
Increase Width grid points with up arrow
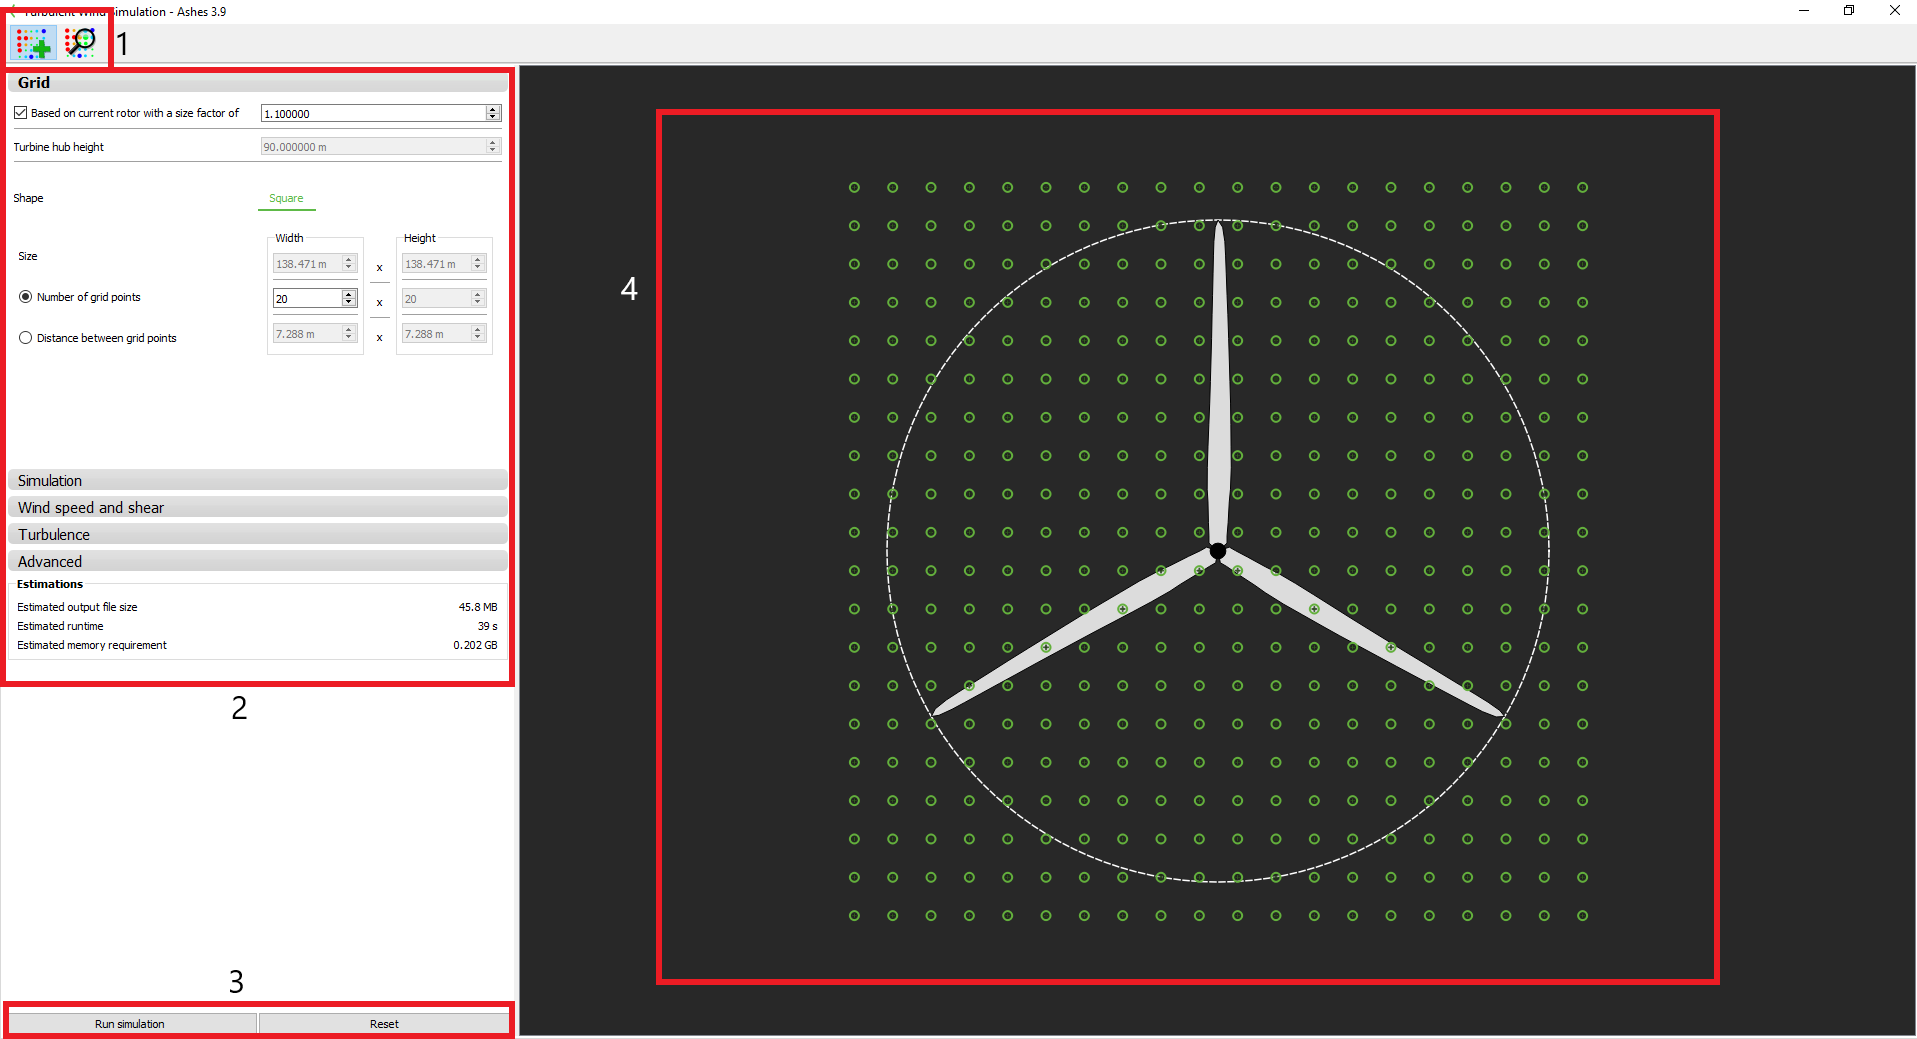tap(349, 295)
